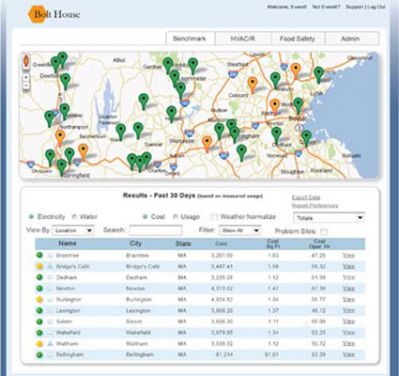Screen dimensions: 399x376
Task: Click the Dedham name cell
Action: pyautogui.click(x=67, y=277)
